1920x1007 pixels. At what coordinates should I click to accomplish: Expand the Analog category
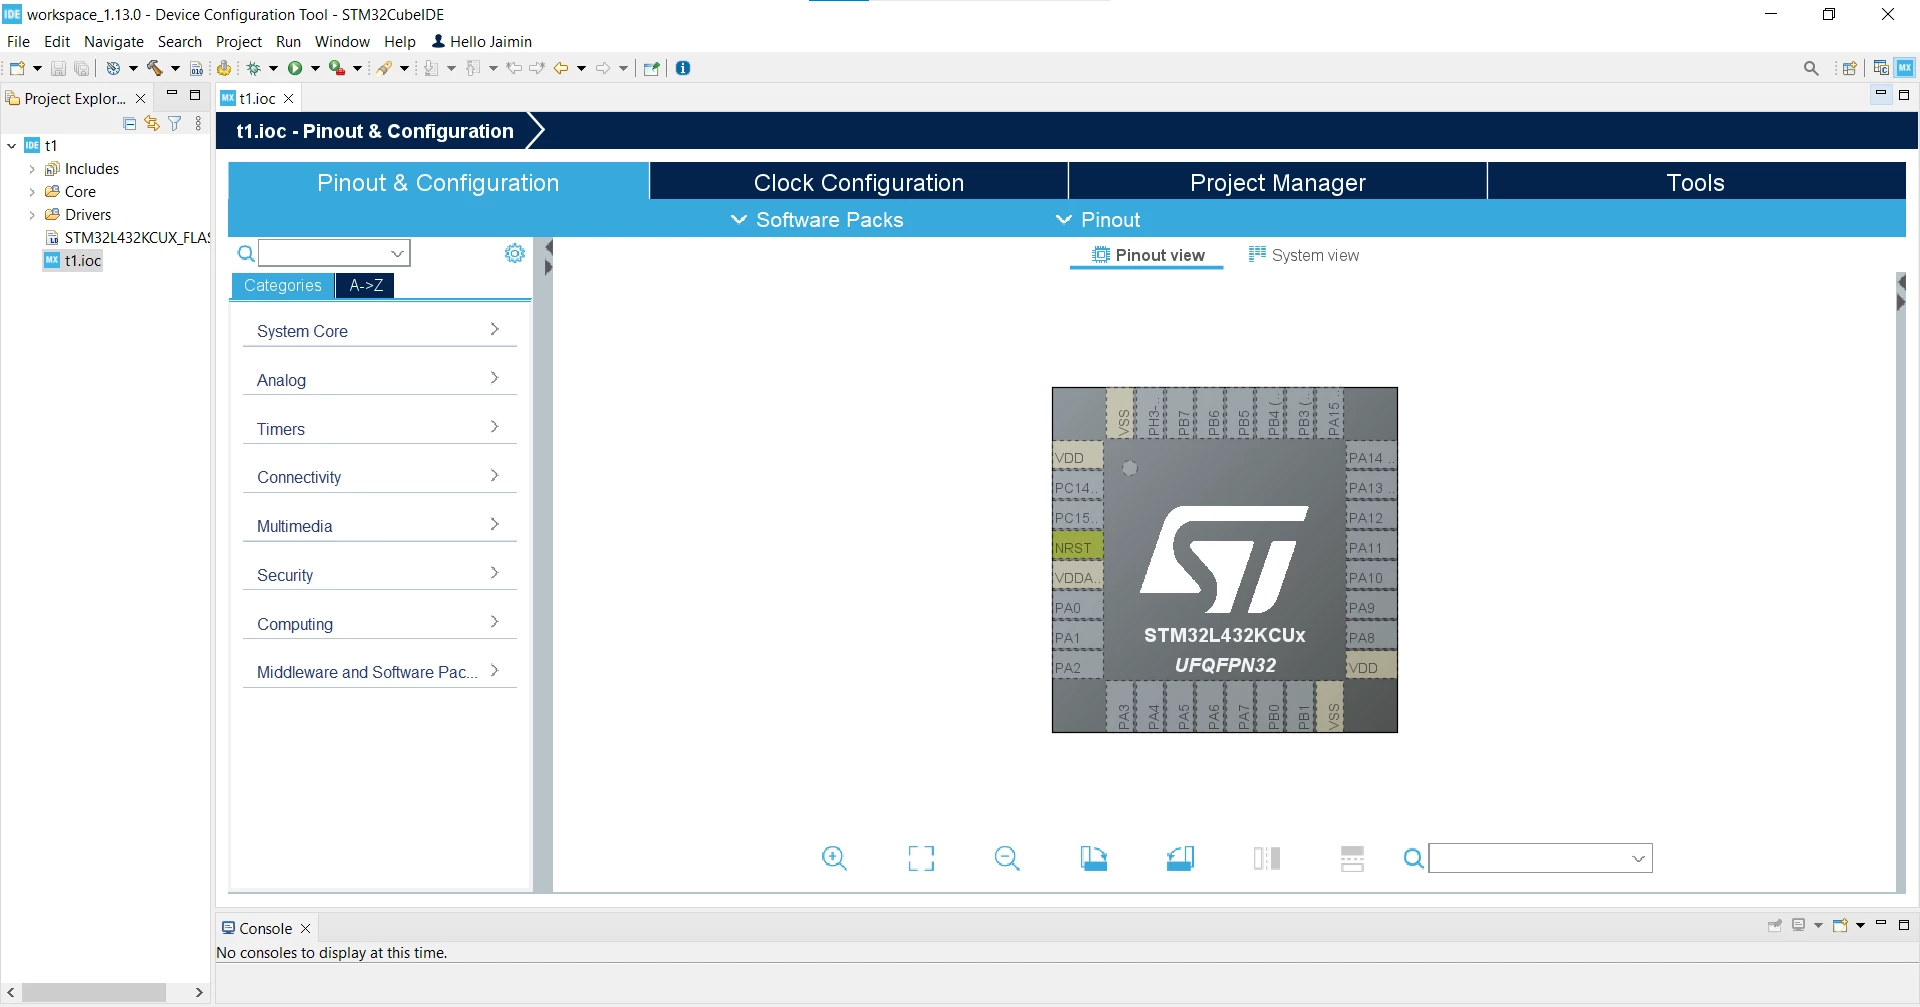[x=379, y=379]
